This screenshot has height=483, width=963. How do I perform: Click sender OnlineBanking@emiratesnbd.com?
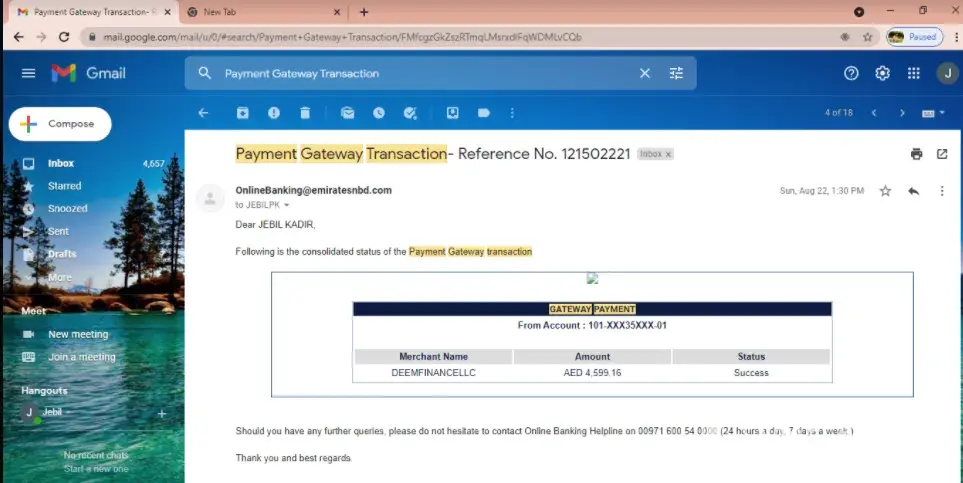pos(313,190)
